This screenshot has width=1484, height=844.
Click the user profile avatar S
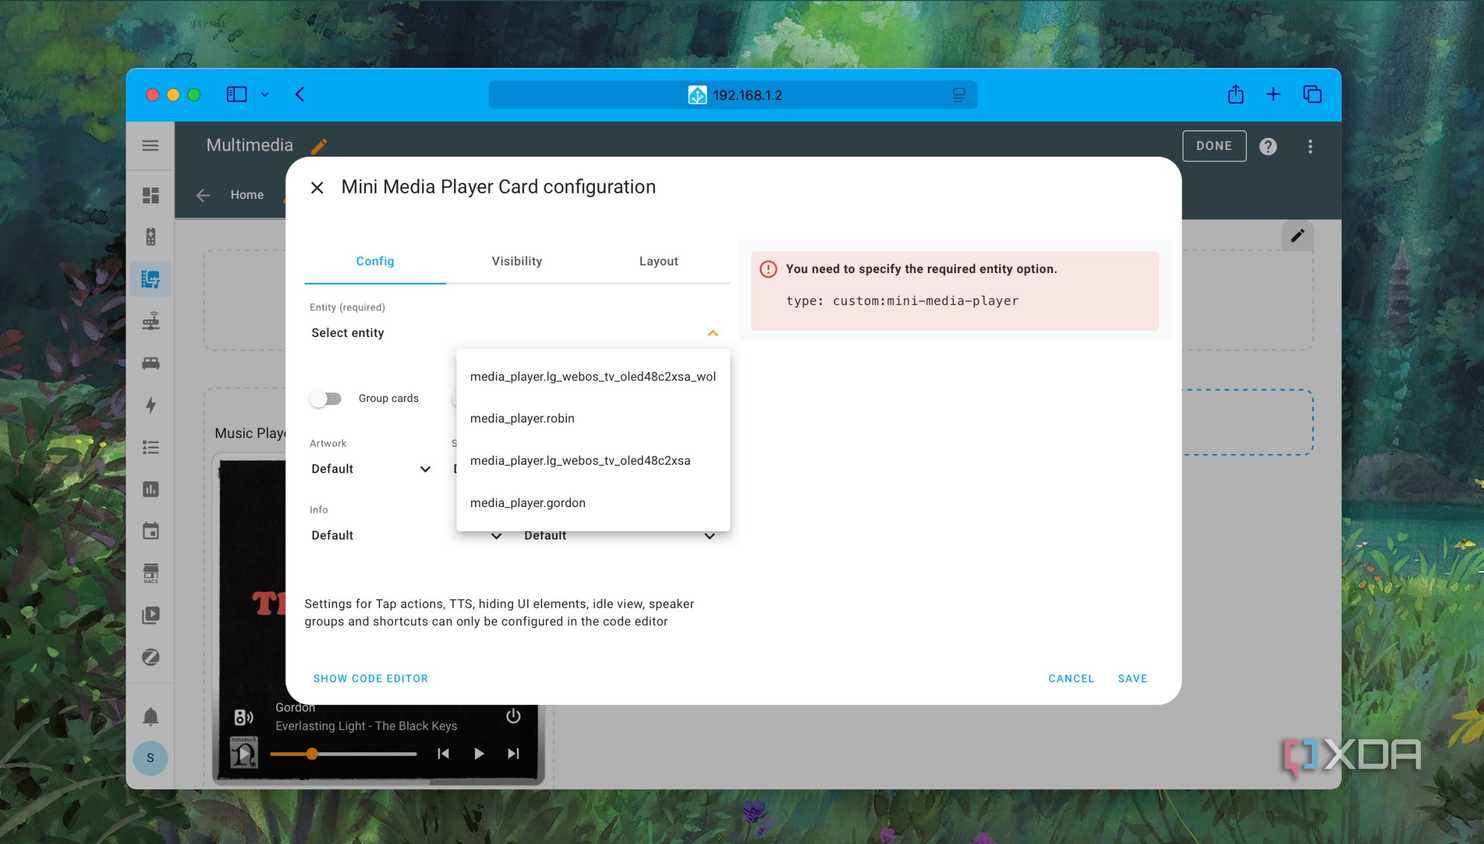(151, 758)
